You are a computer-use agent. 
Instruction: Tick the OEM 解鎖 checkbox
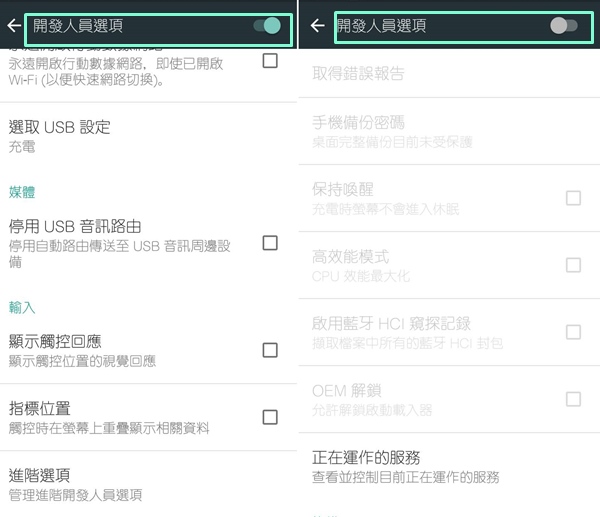(x=573, y=399)
